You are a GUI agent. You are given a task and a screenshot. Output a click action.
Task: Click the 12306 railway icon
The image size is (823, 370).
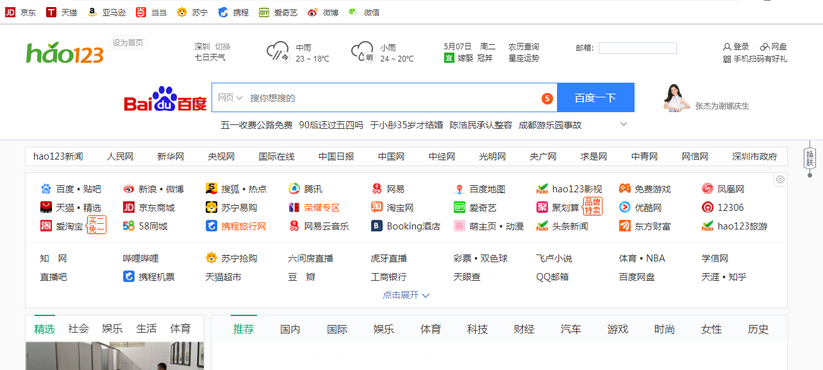tap(708, 207)
